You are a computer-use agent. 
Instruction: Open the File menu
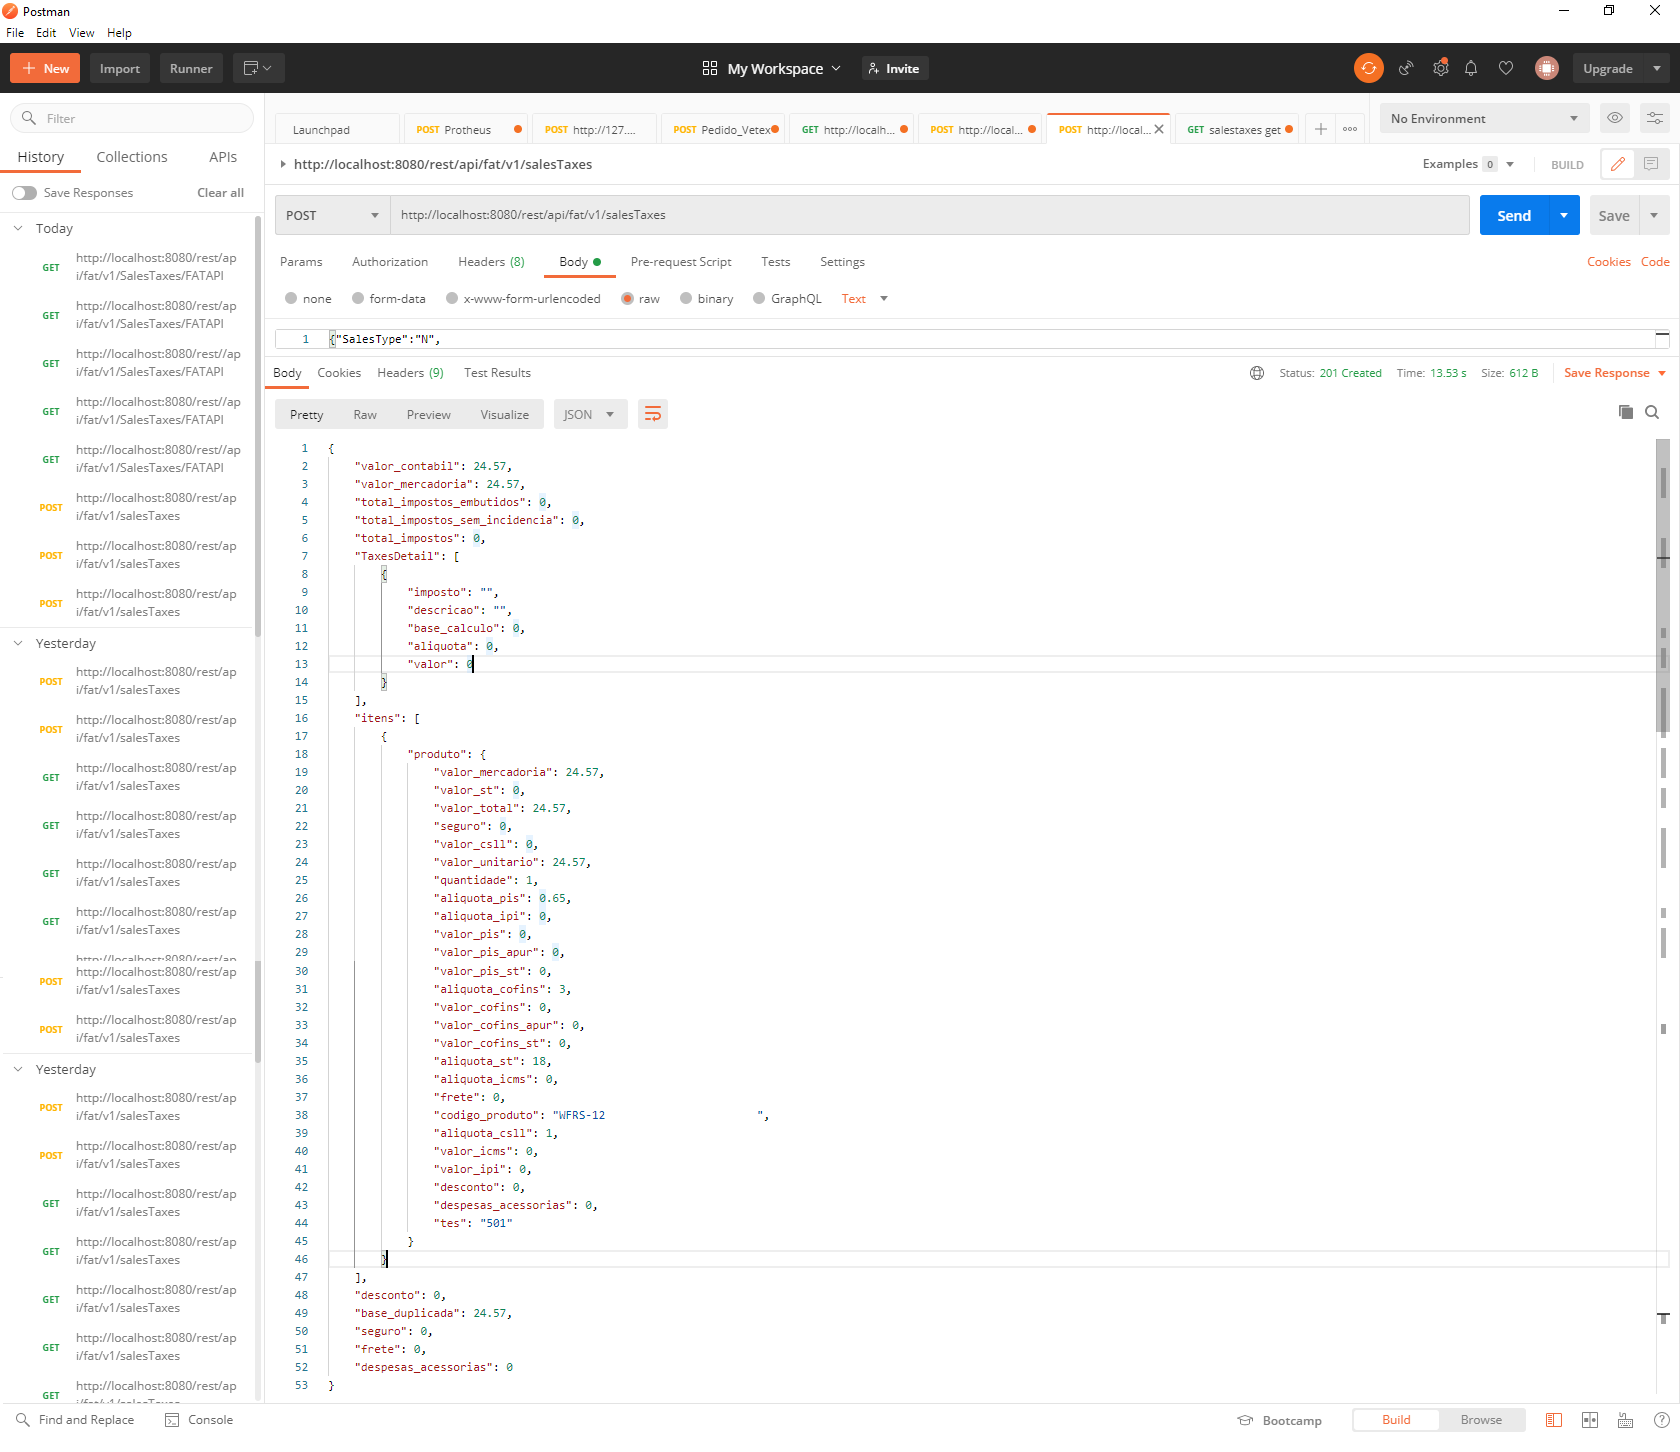15,33
